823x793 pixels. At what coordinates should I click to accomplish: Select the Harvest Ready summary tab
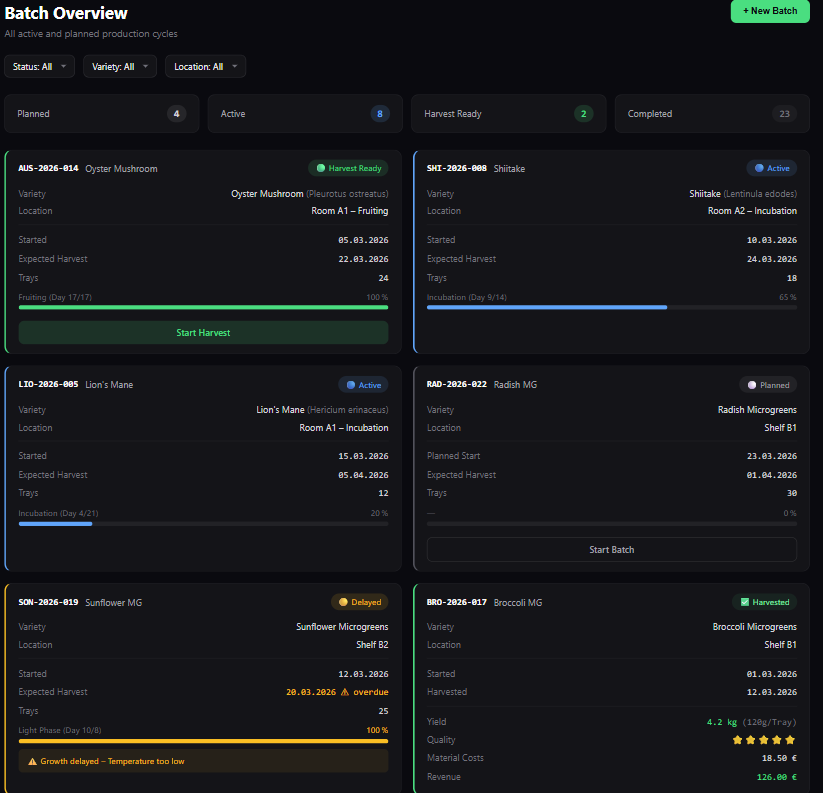(x=508, y=114)
